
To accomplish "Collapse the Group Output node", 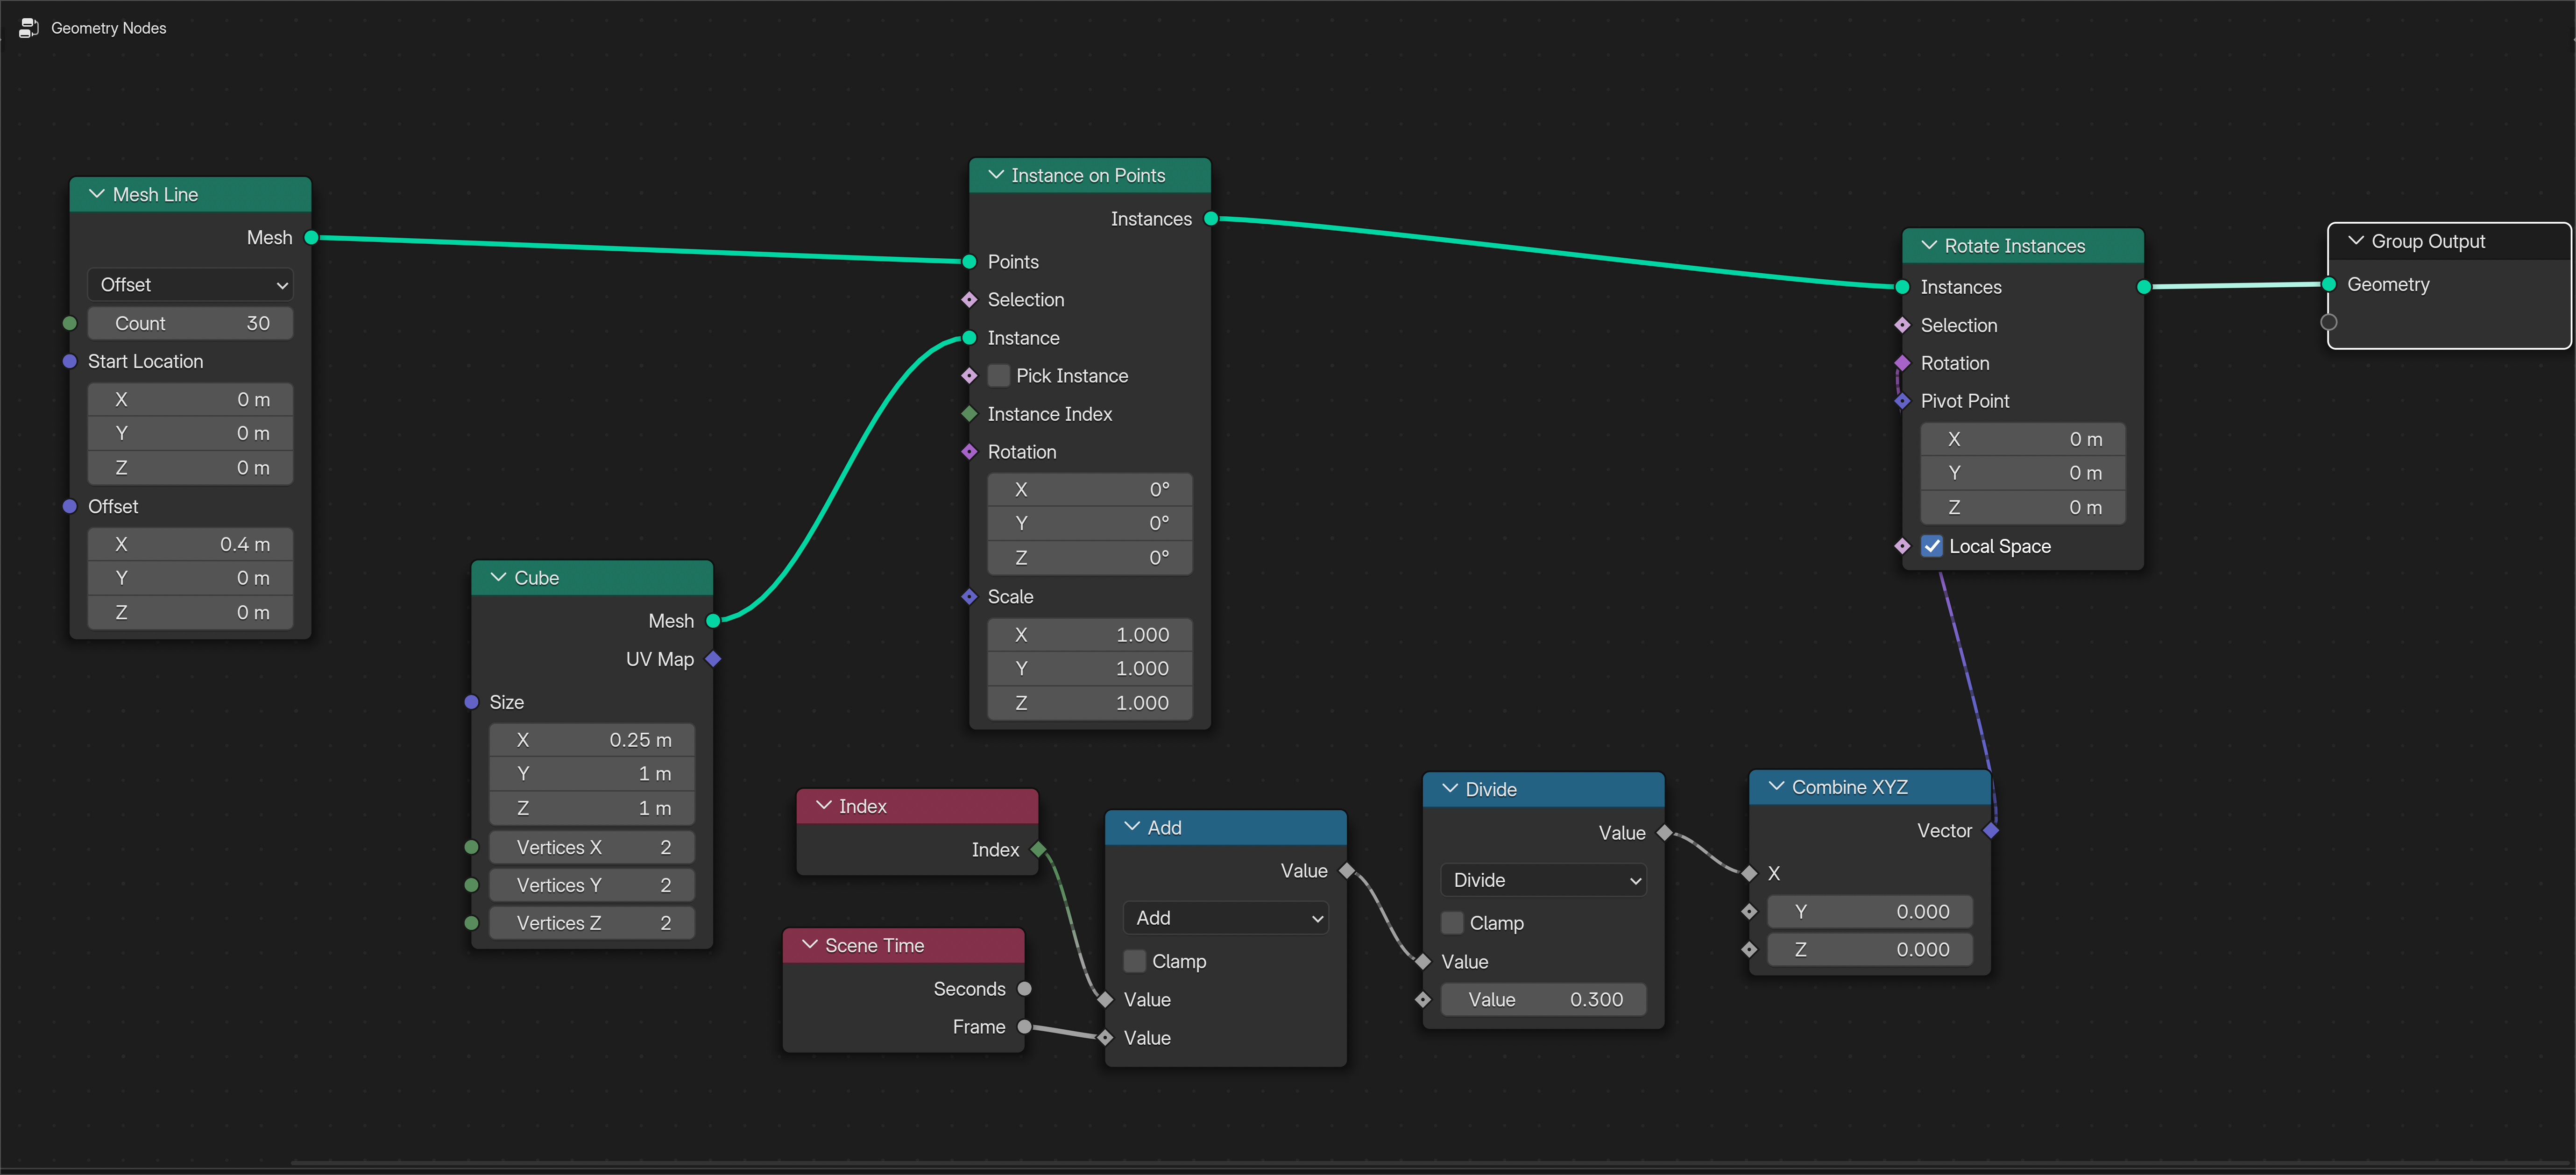I will click(x=2356, y=241).
